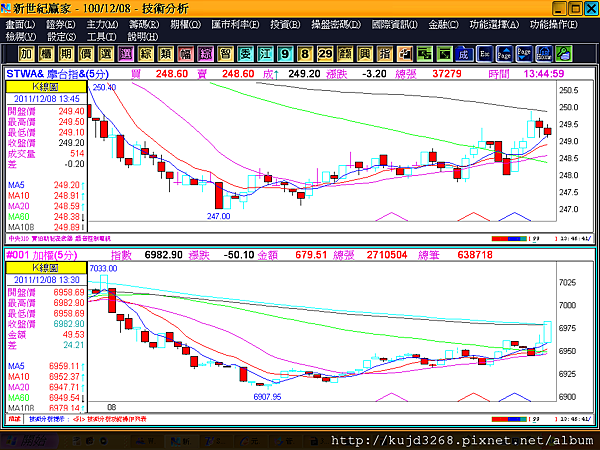
Task: Click the 指 (index) toolbar icon
Action: tap(384, 54)
